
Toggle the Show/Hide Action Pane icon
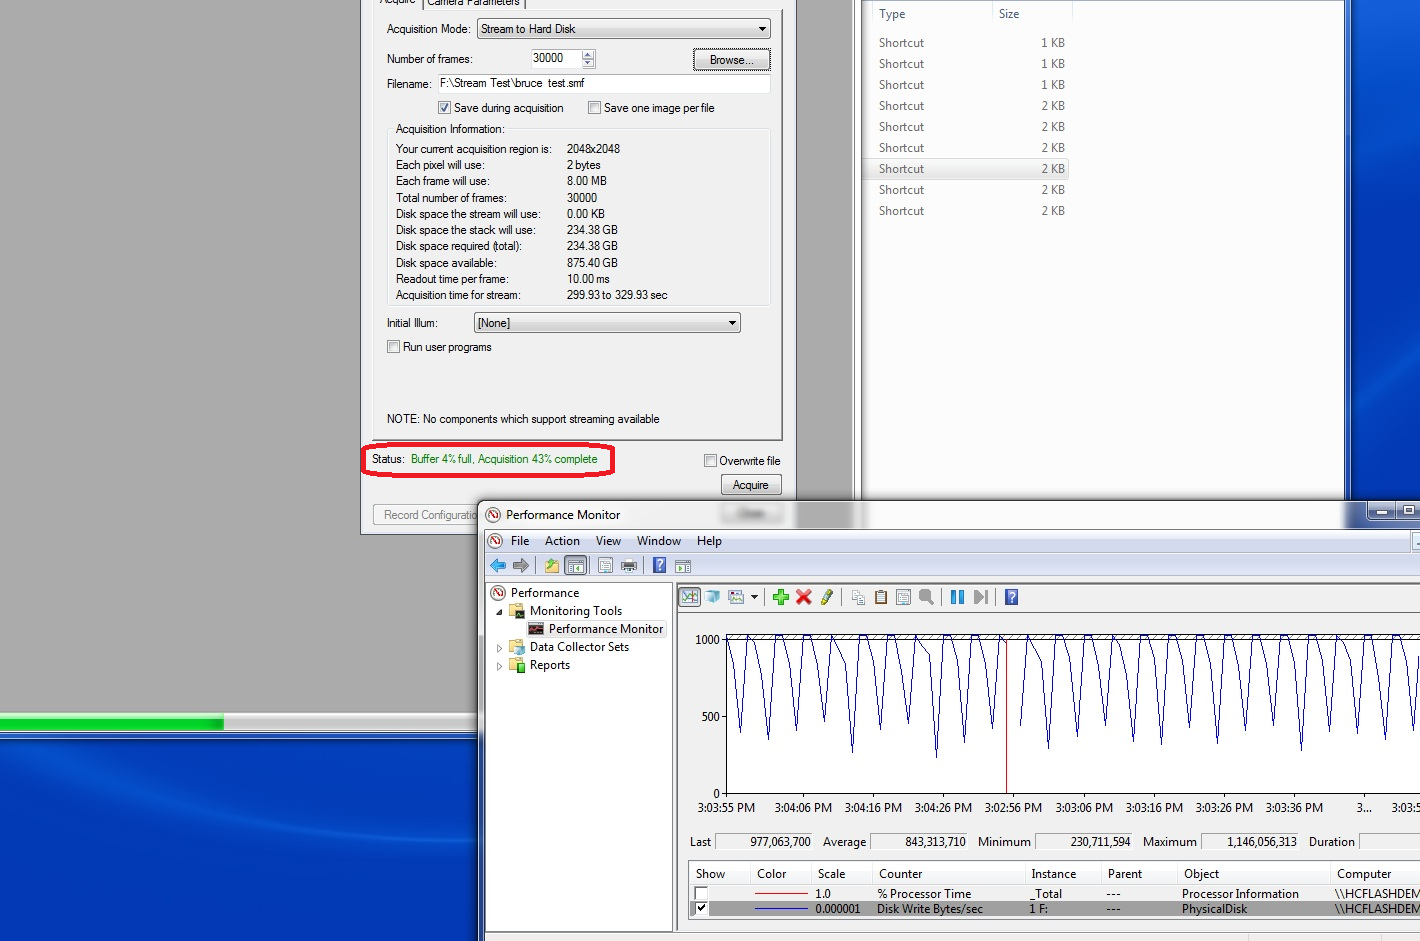(x=683, y=566)
